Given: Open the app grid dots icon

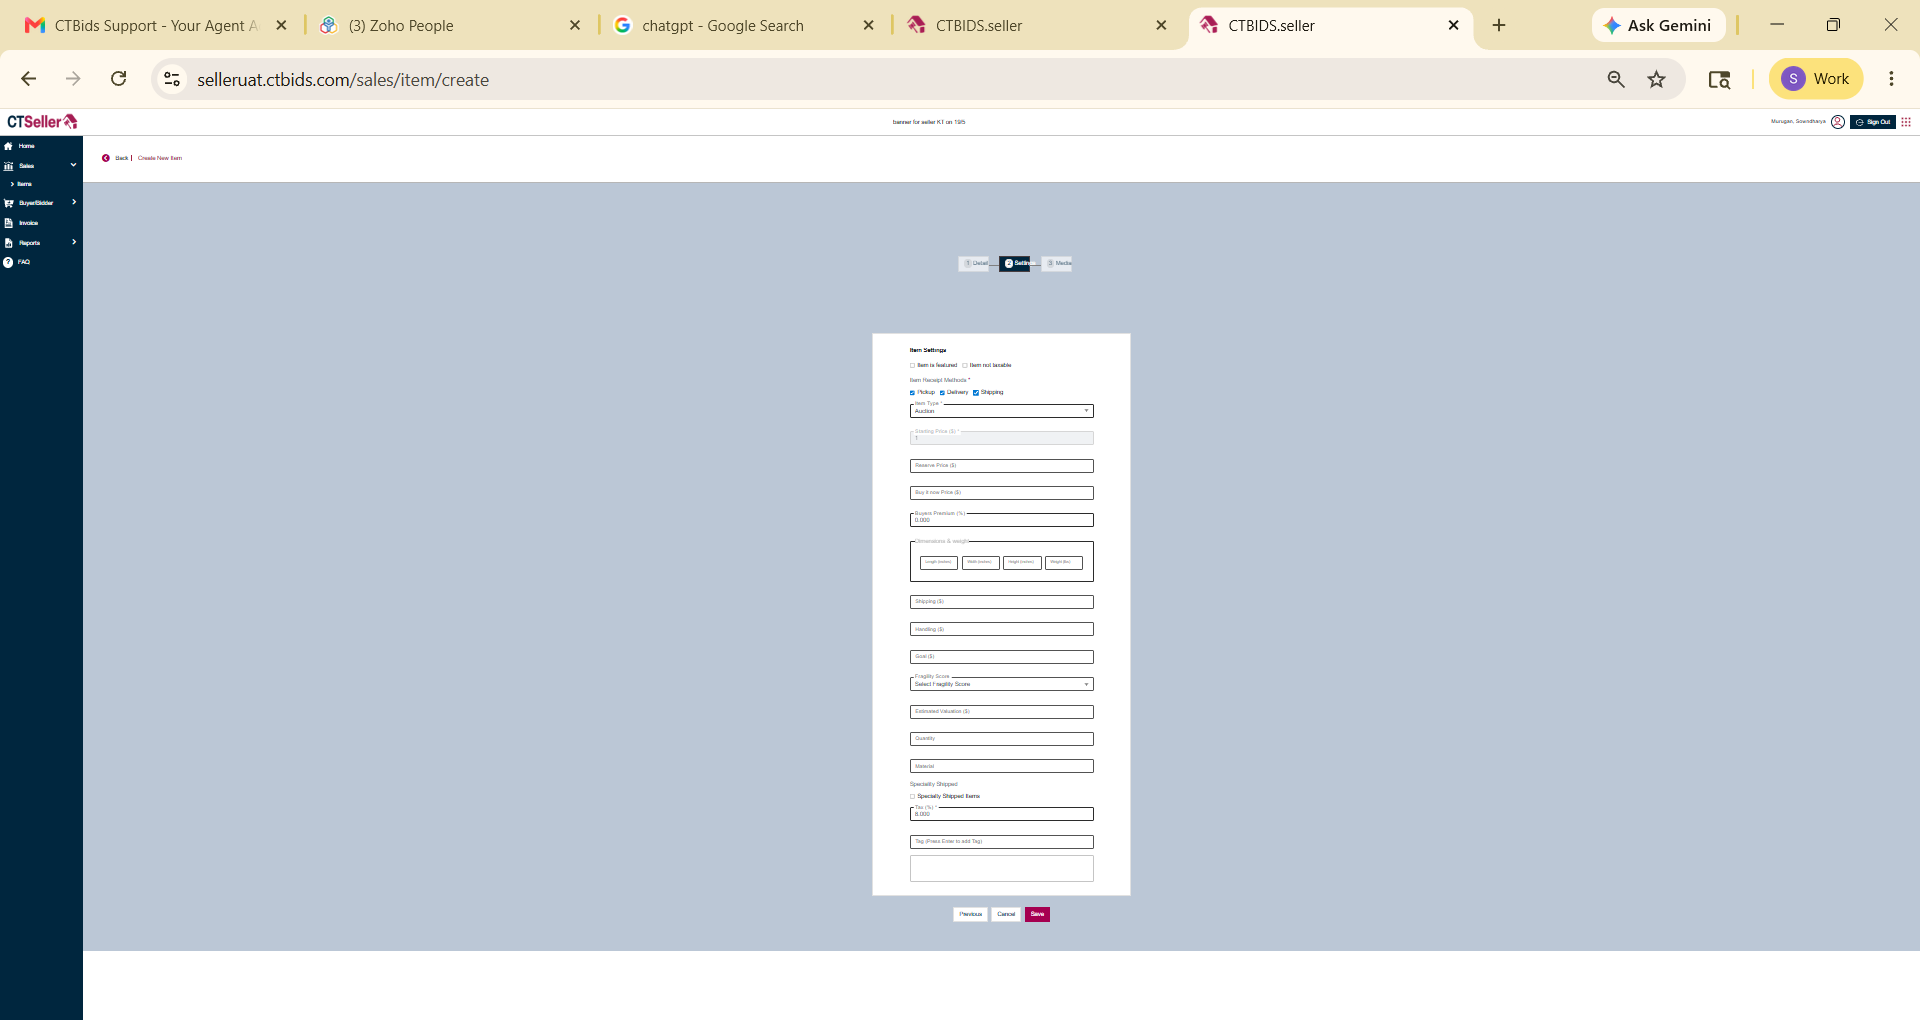Looking at the screenshot, I should [1906, 122].
